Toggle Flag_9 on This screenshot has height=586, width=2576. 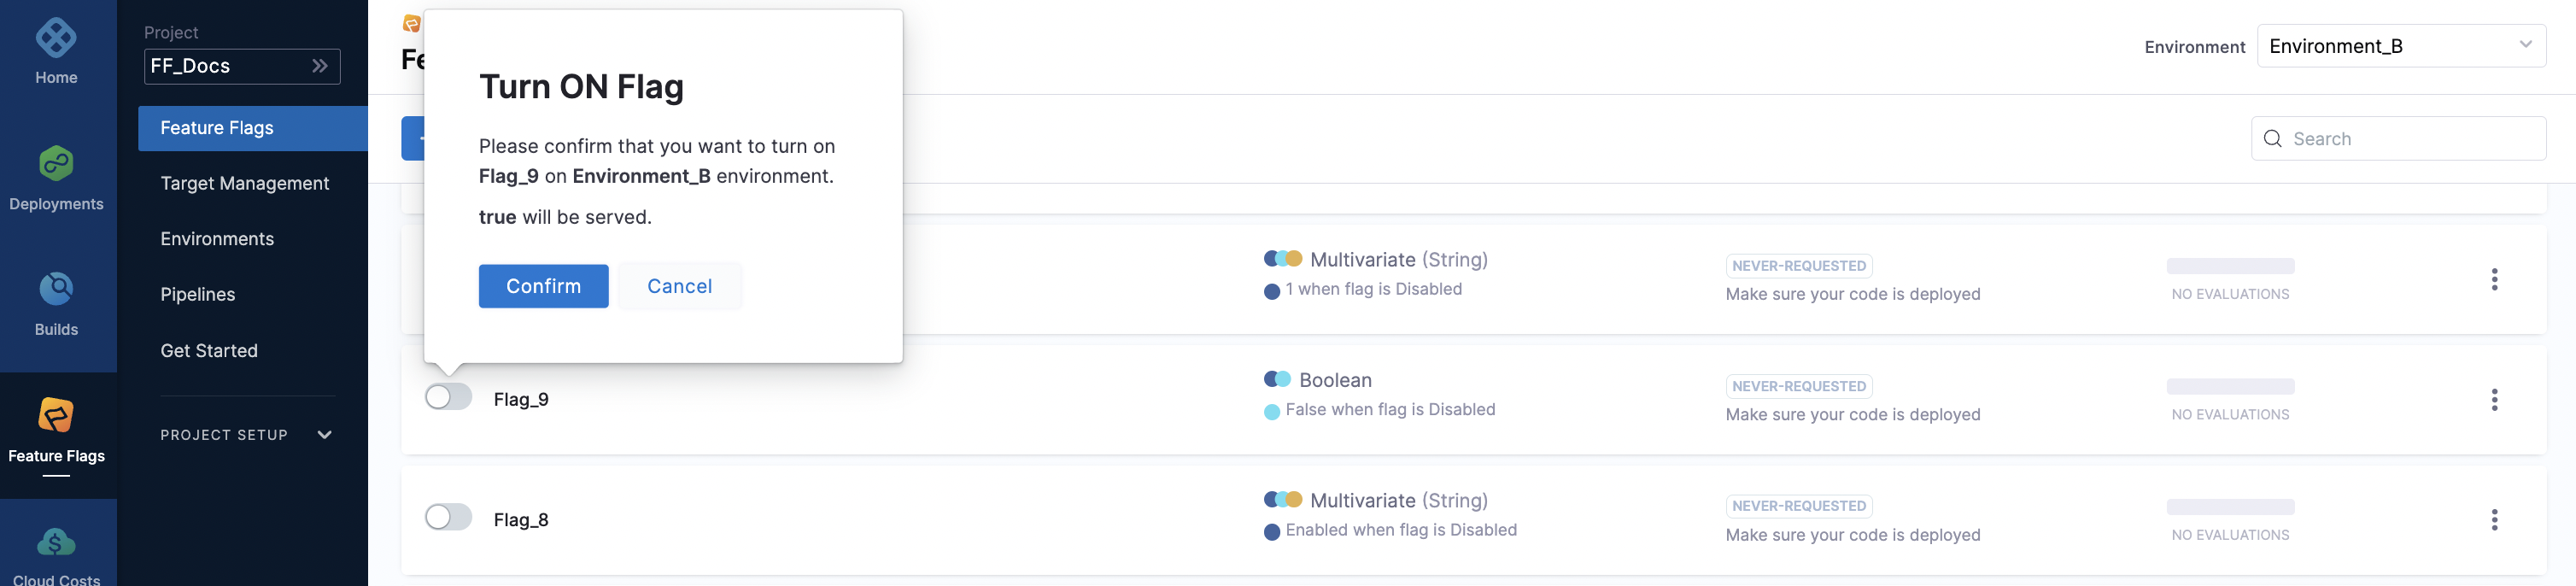(x=448, y=397)
